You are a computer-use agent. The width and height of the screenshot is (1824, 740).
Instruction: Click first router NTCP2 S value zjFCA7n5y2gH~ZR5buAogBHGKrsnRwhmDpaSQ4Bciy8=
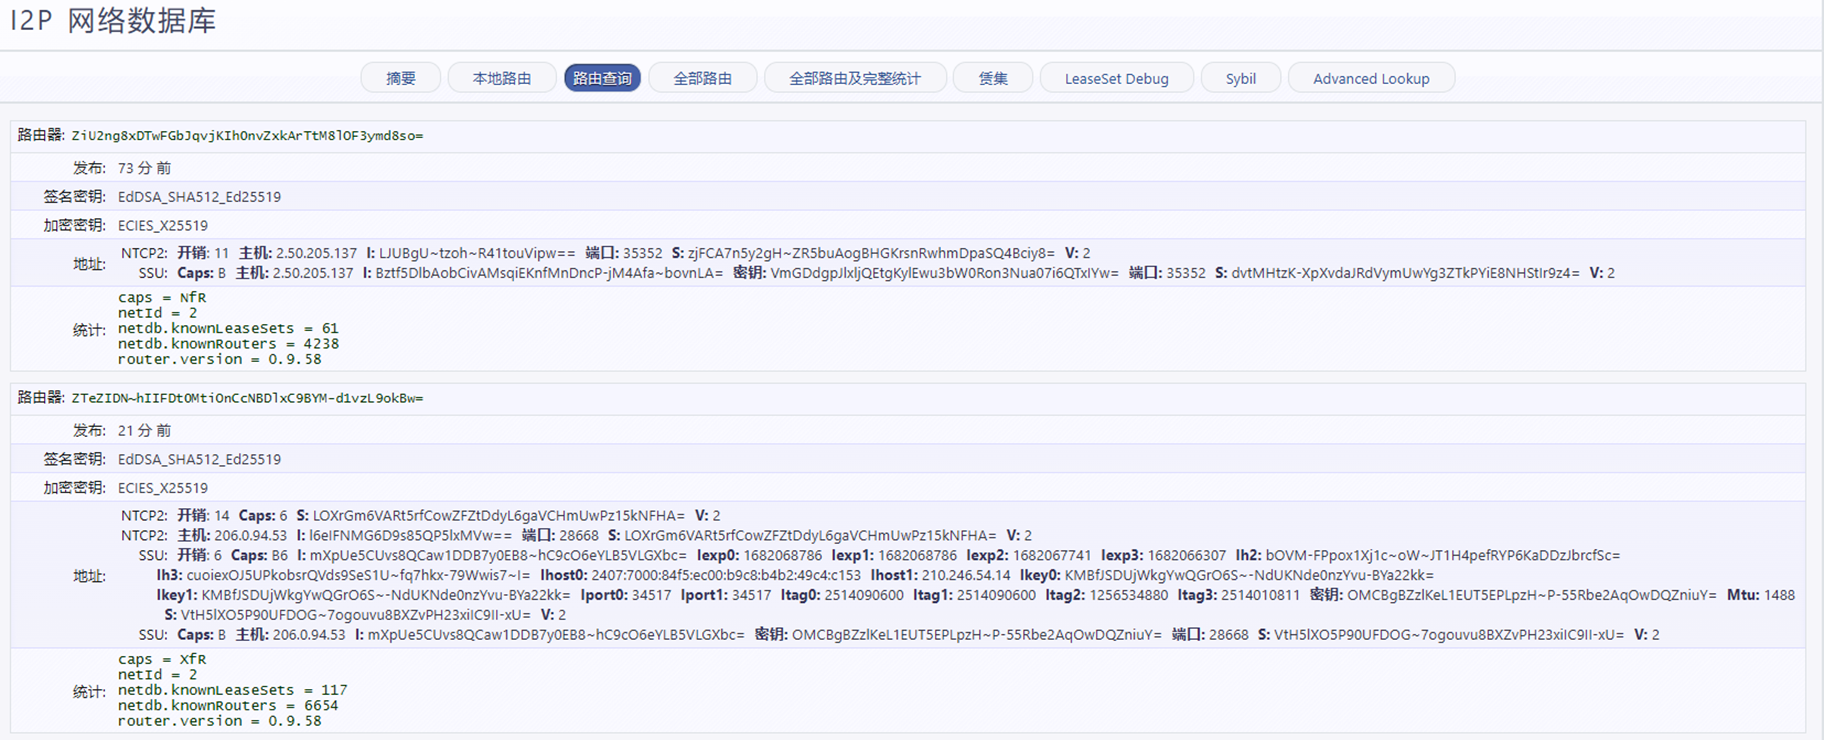[871, 253]
